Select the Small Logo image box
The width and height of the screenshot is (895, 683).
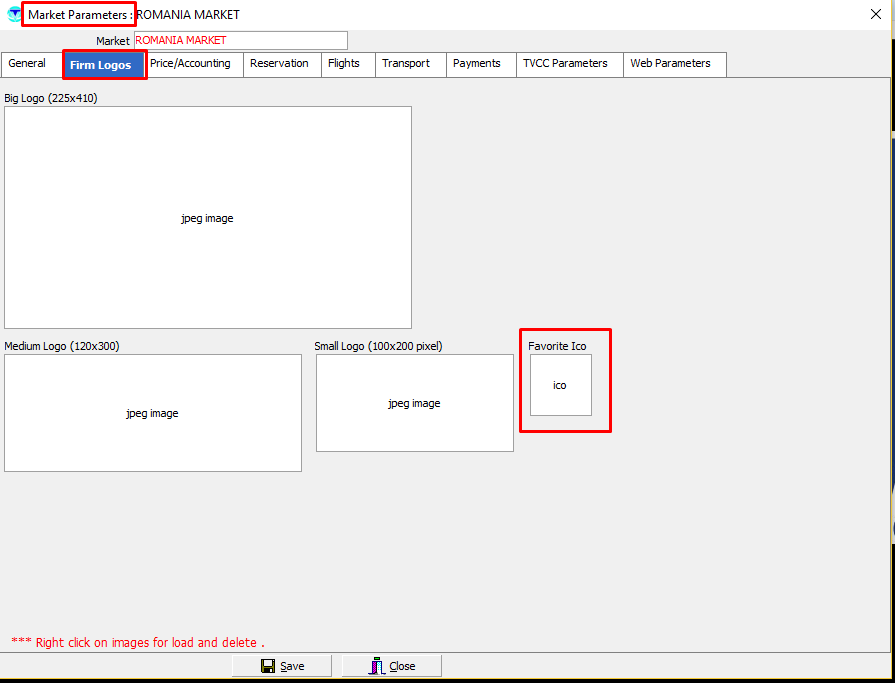[414, 403]
